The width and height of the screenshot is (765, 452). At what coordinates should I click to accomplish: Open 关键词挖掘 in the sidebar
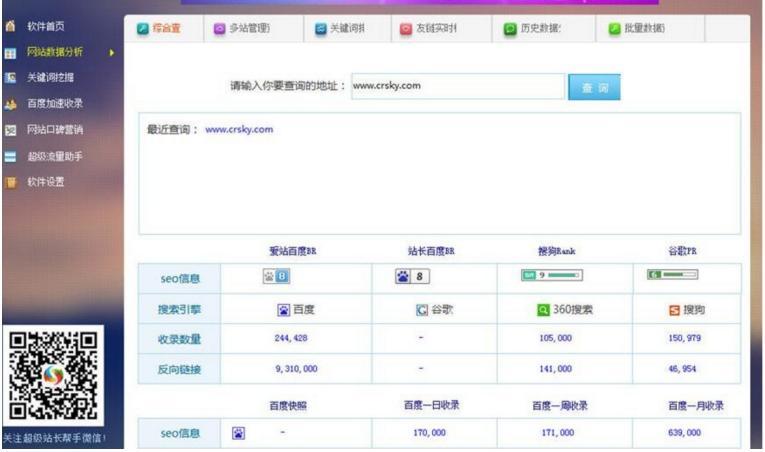(50, 78)
